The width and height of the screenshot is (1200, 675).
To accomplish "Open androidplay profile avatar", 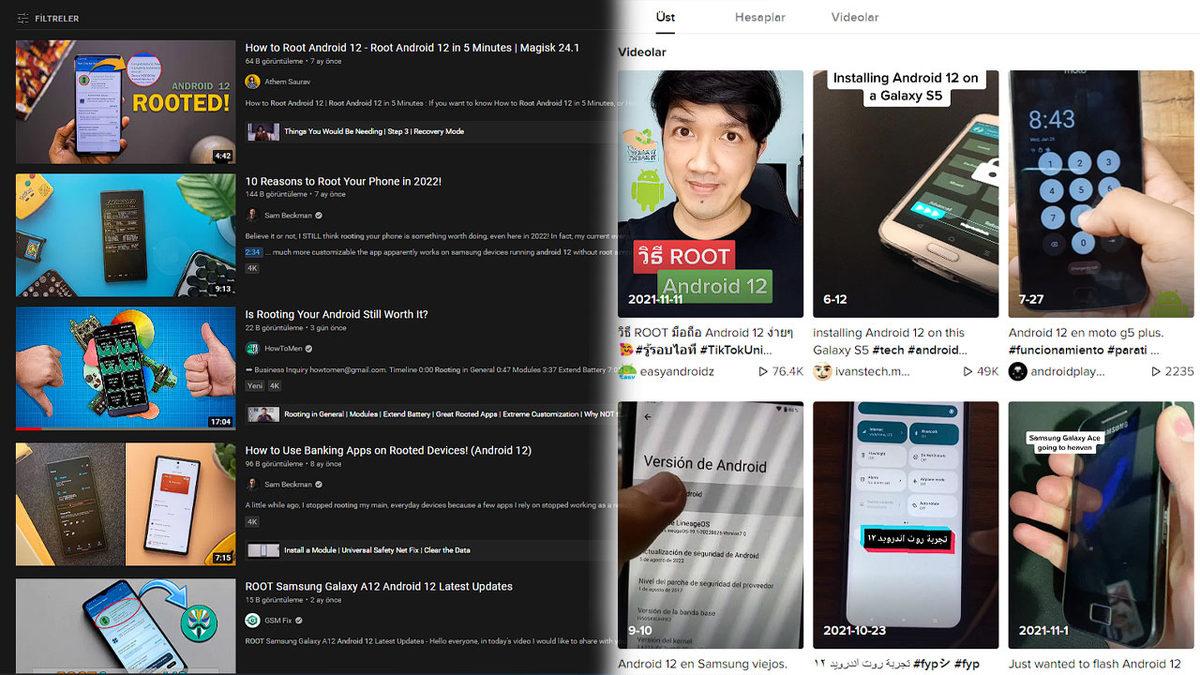I will 1018,371.
